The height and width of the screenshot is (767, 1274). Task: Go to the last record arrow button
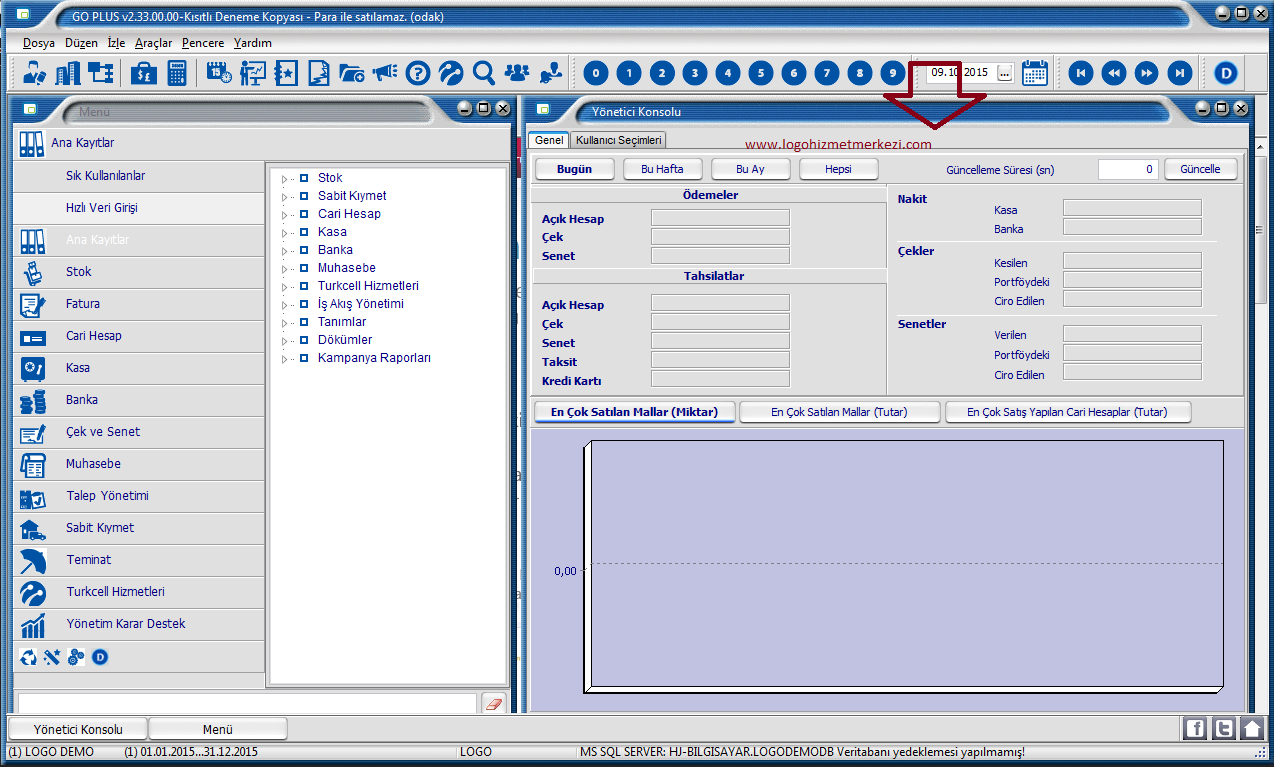click(x=1180, y=72)
